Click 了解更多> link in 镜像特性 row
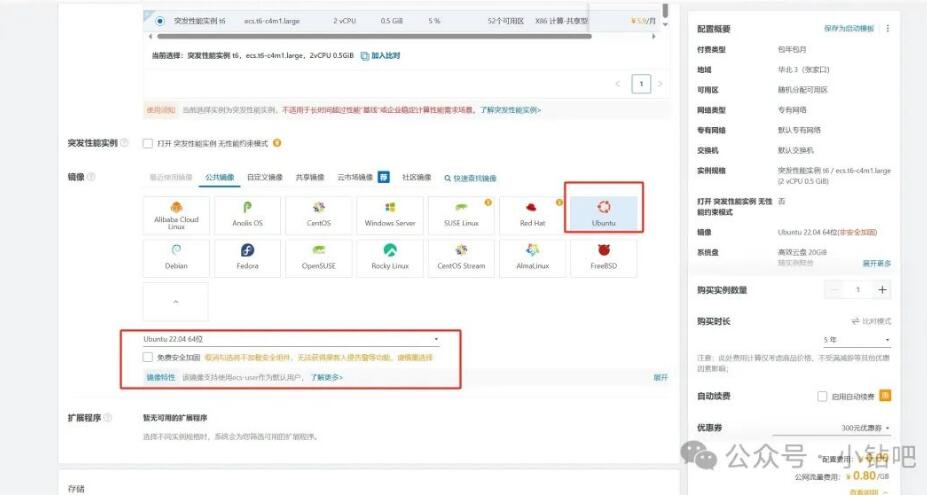The width and height of the screenshot is (927, 499). (x=327, y=377)
